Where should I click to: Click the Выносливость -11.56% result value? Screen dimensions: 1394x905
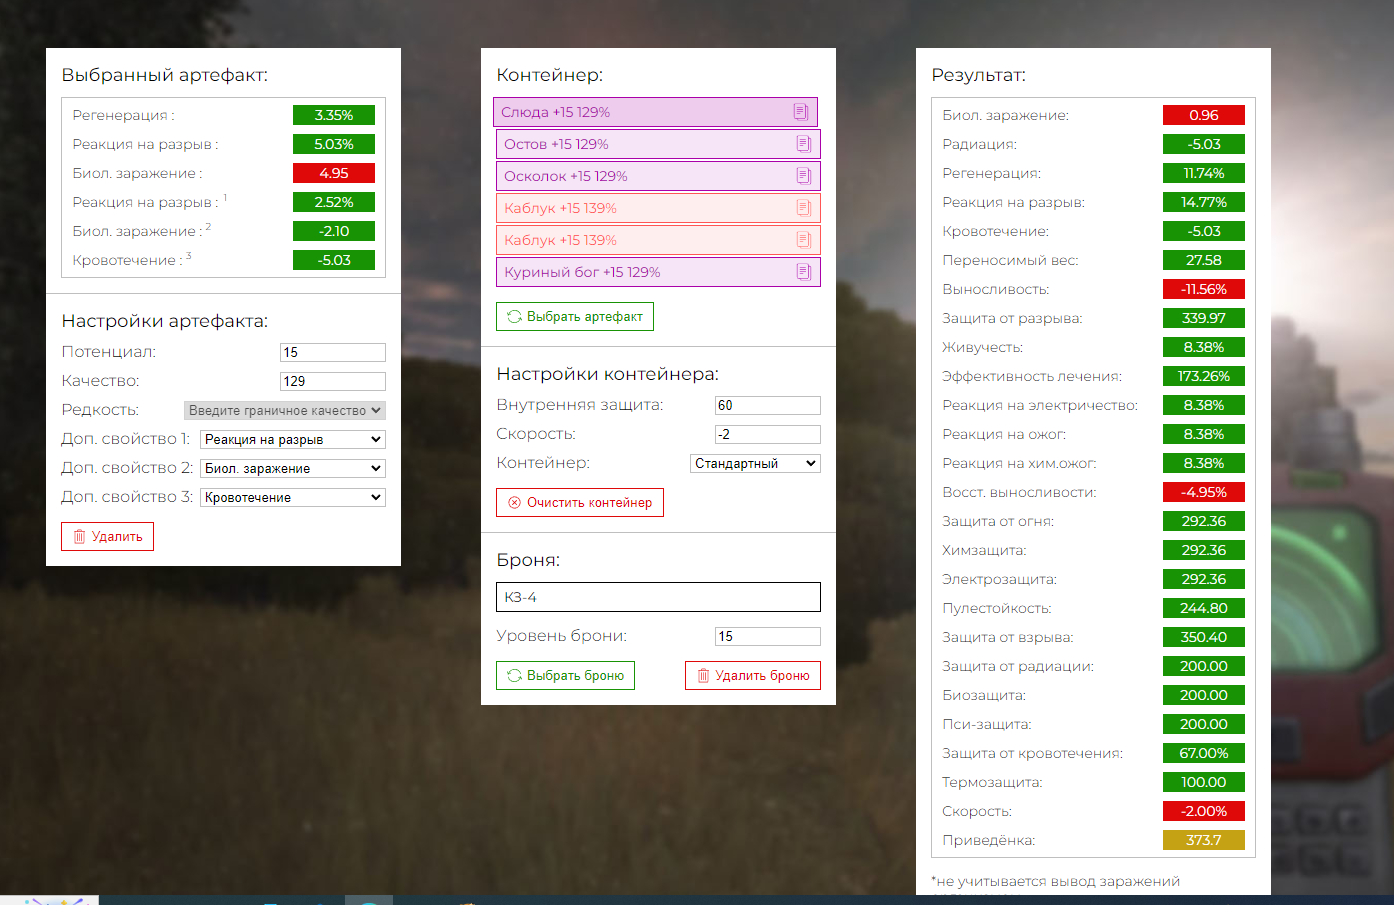pos(1204,289)
